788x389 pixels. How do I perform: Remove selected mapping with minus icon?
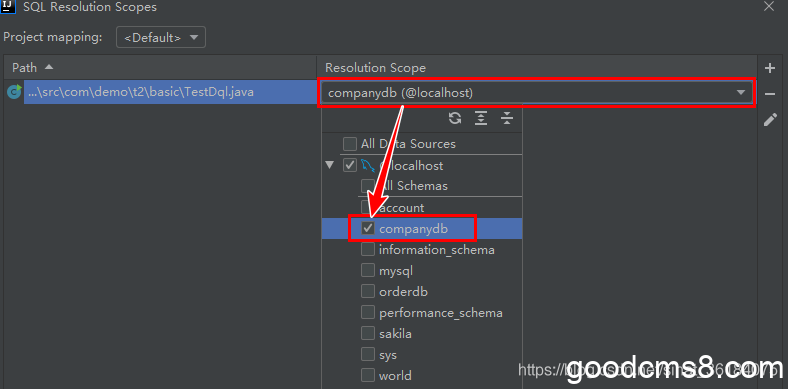coord(770,94)
